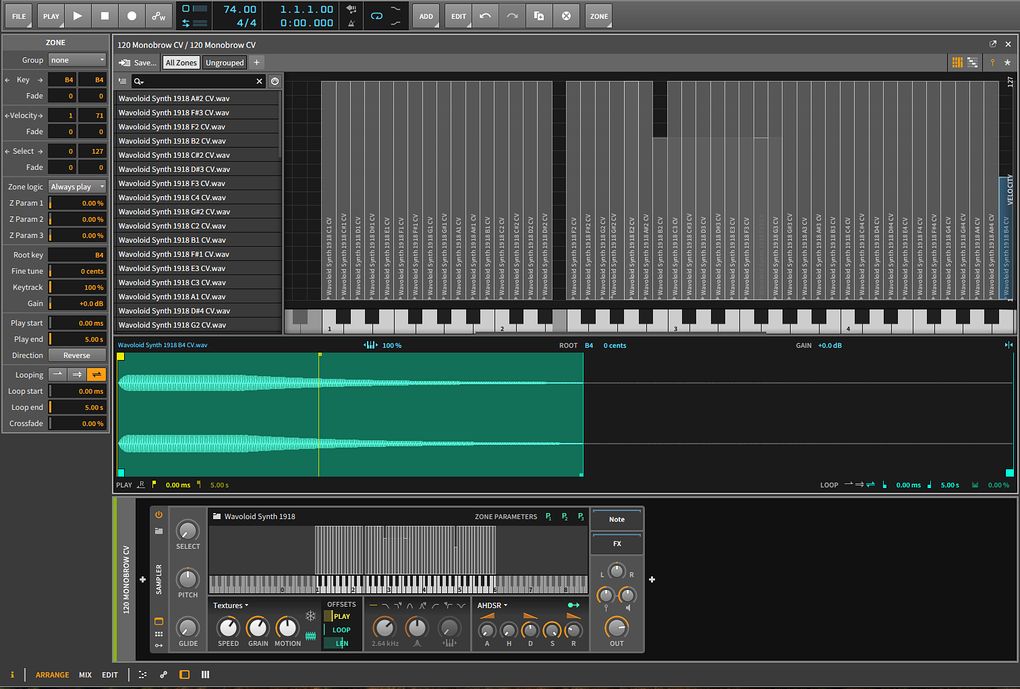Save the multisample with Save... button

pyautogui.click(x=137, y=62)
